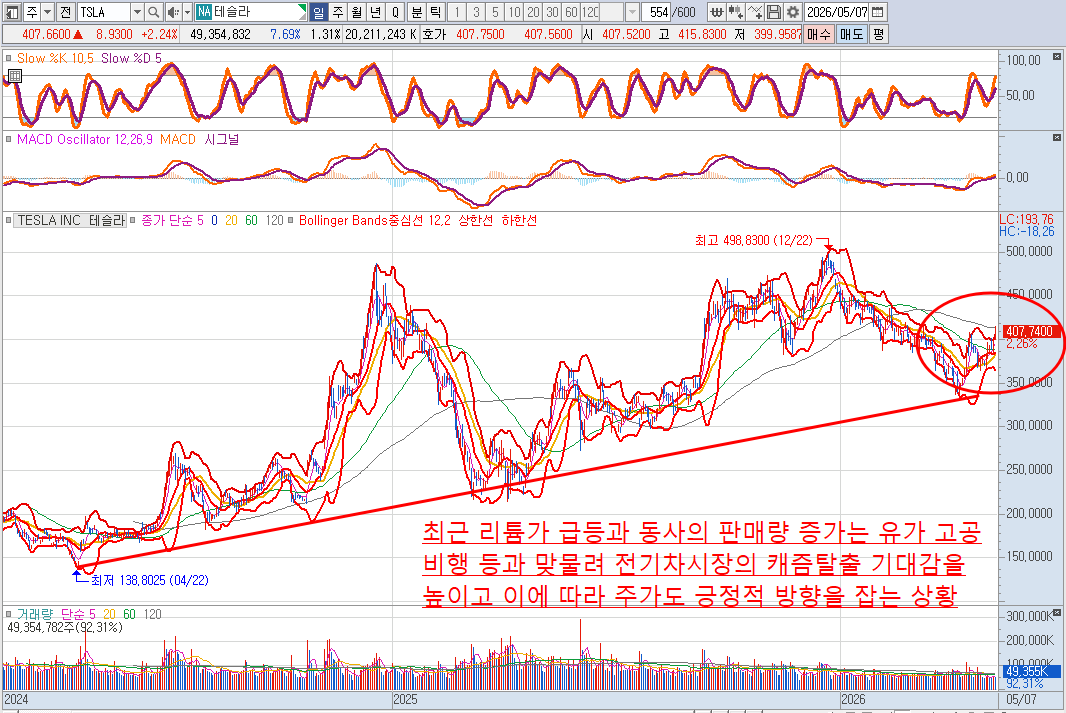1066x713 pixels.
Task: Click the 호가 quote label
Action: [434, 34]
